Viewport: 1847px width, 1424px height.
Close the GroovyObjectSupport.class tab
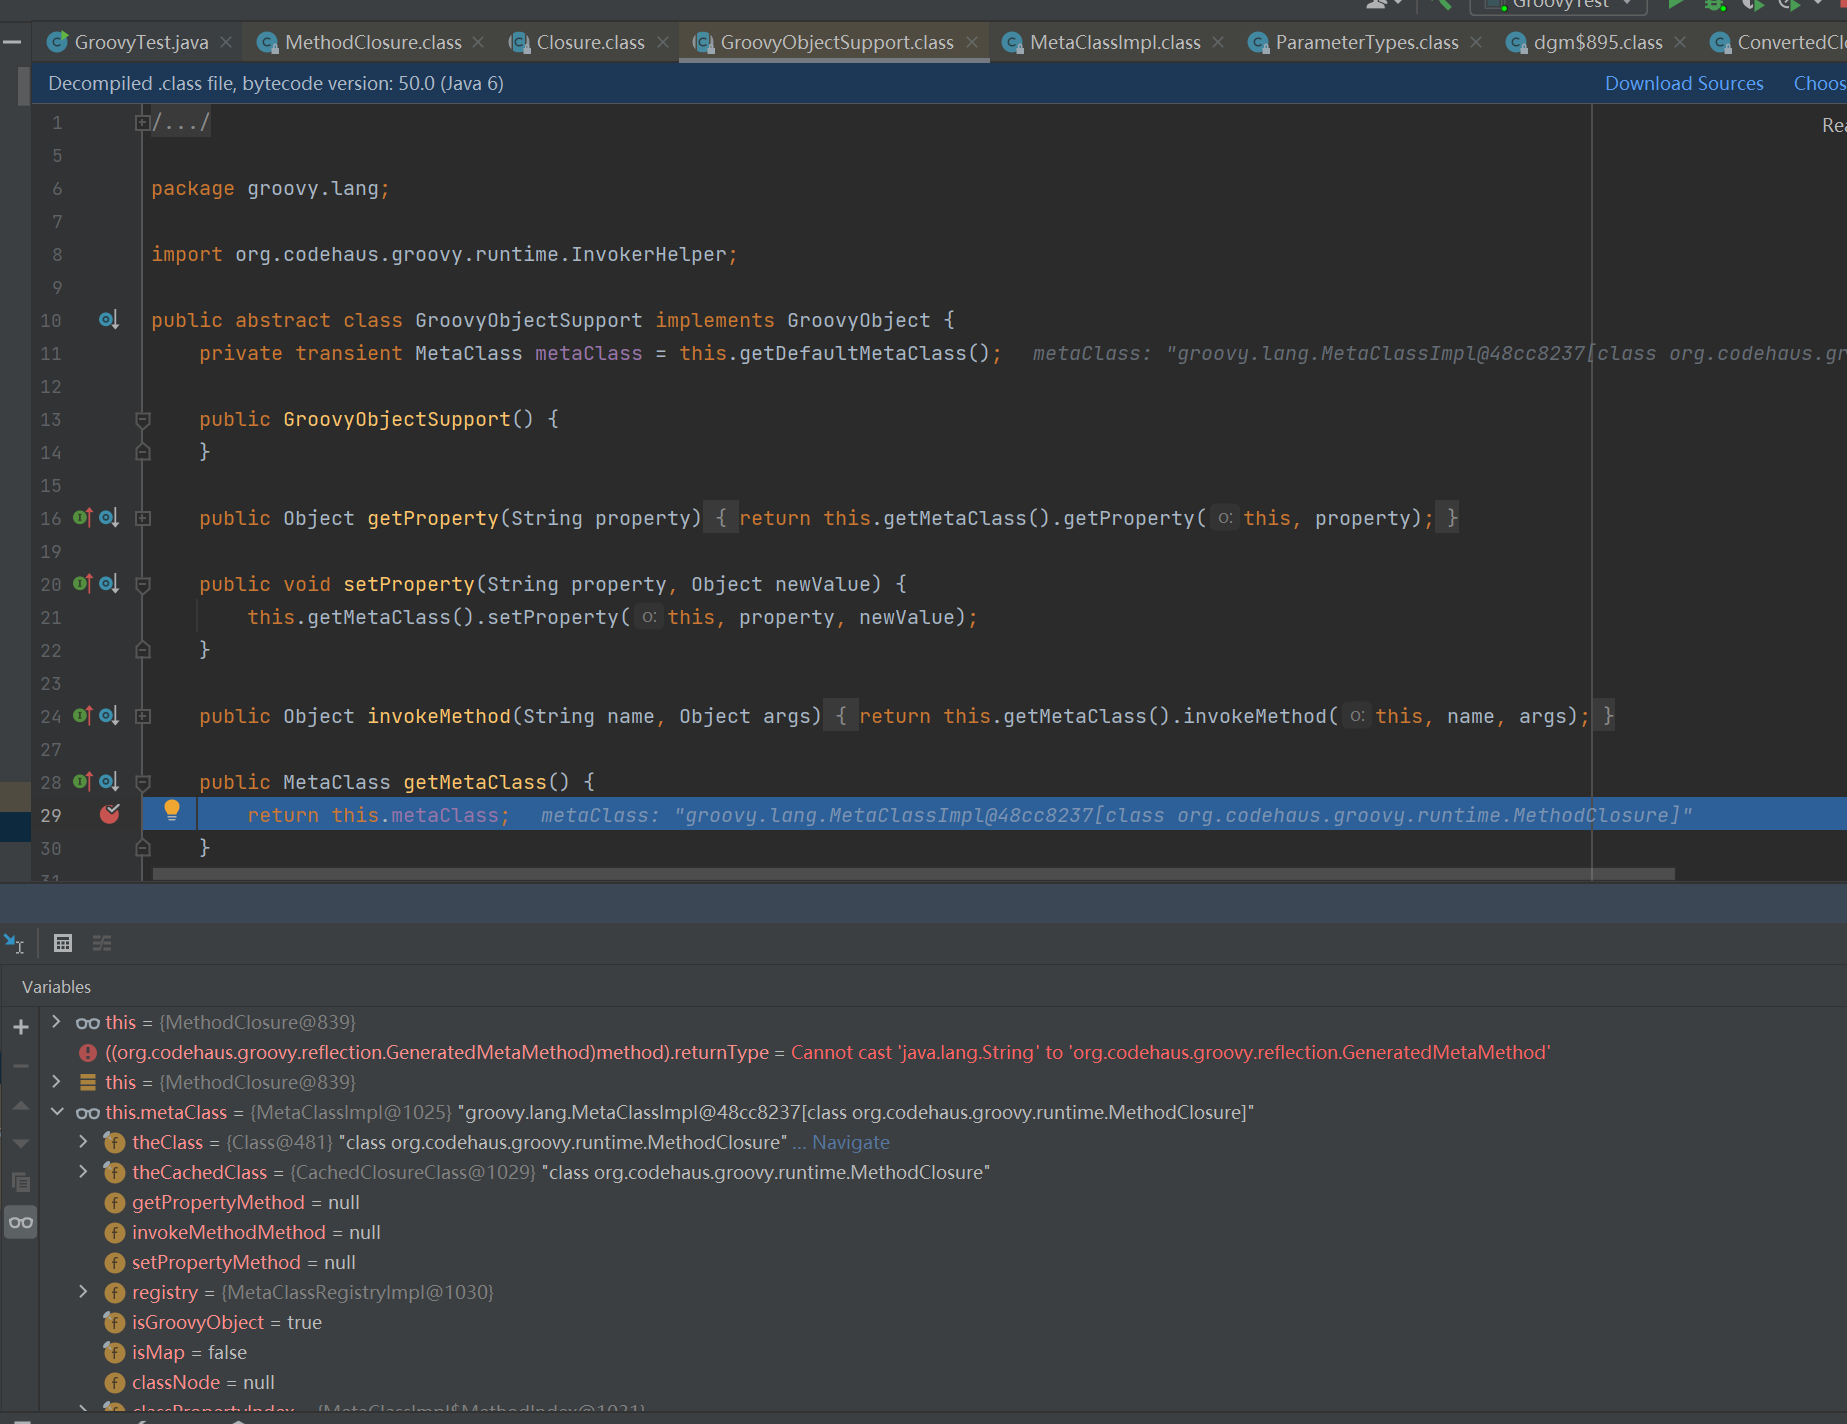972,42
